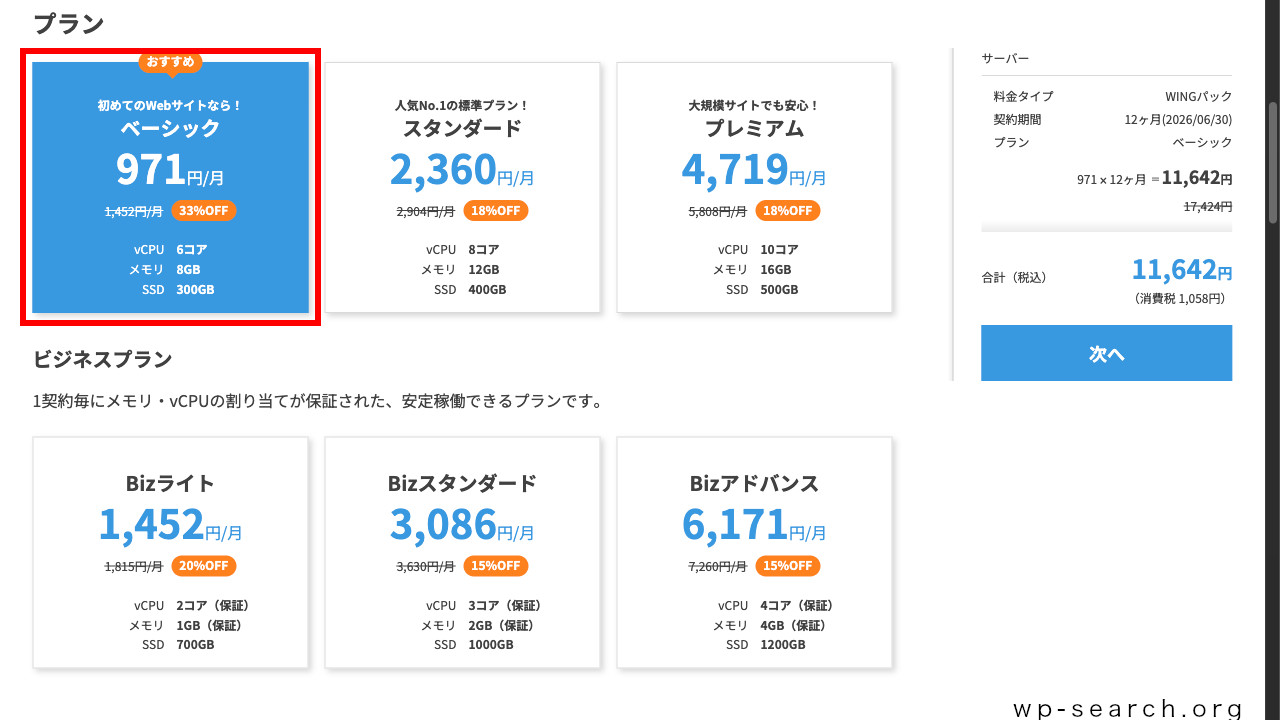Click the 15%OFF badge on Bizアドバンス

click(787, 566)
